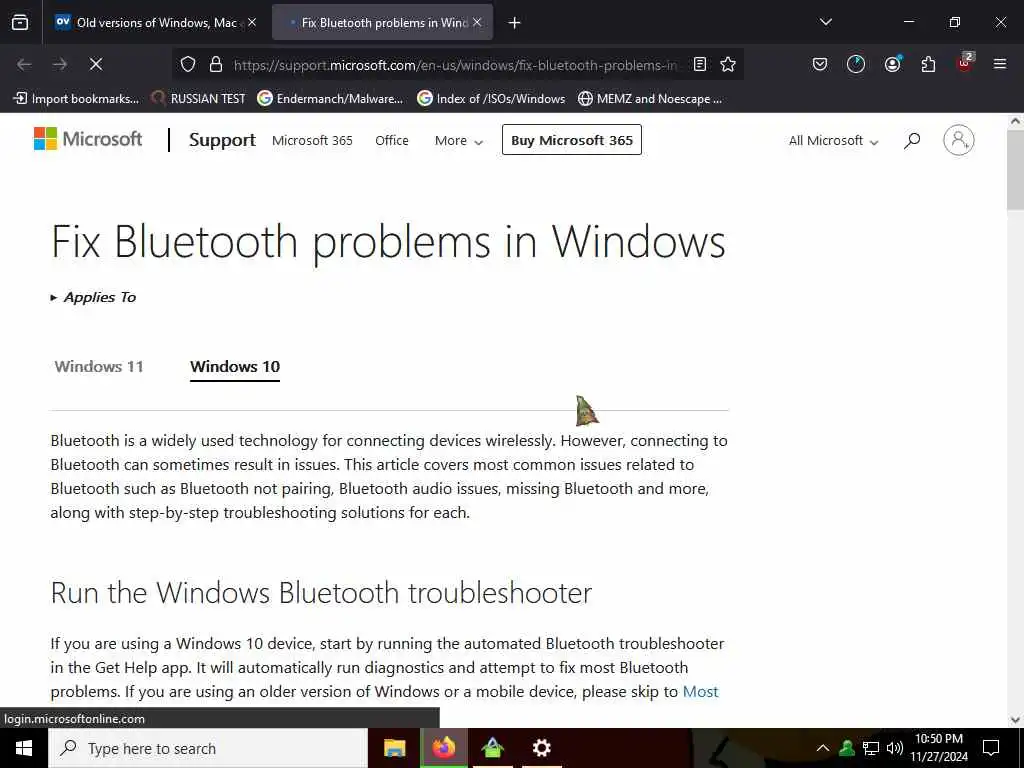Open Firefox account icon
Image resolution: width=1024 pixels, height=768 pixels.
[x=892, y=64]
